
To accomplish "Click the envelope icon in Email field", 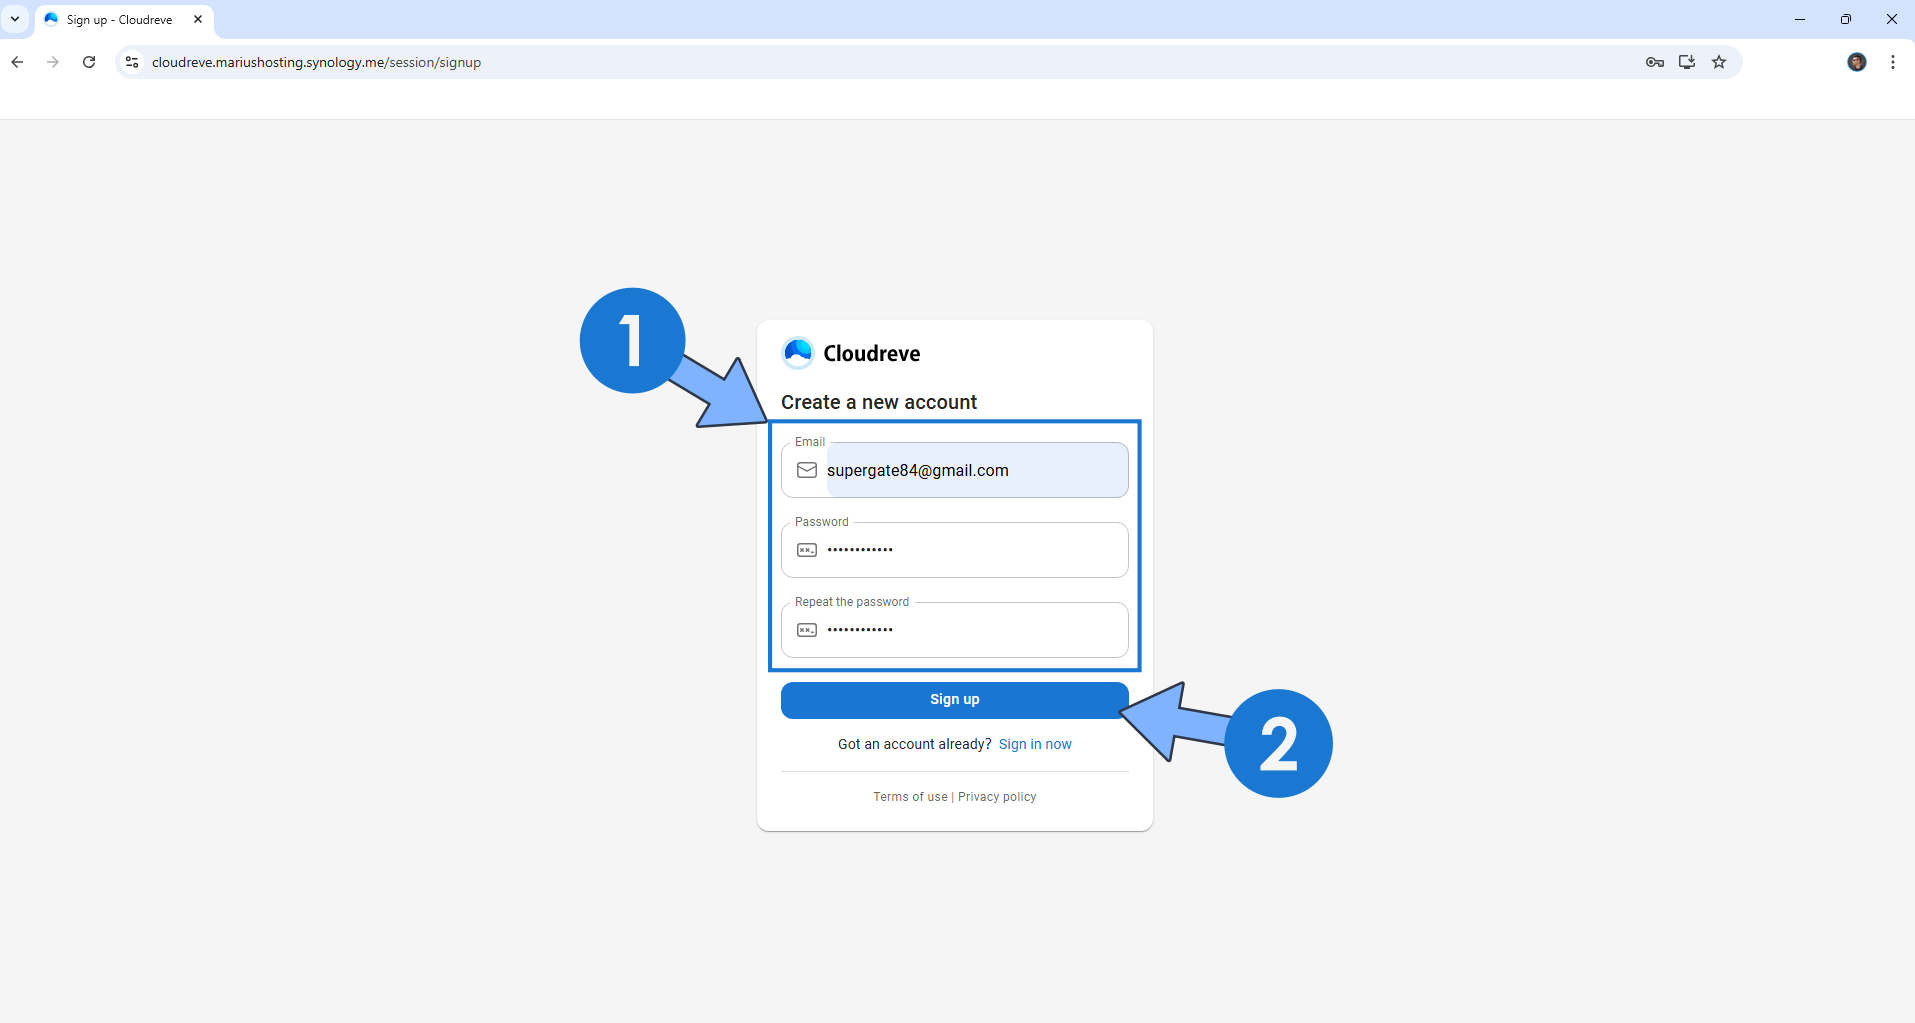I will [807, 470].
